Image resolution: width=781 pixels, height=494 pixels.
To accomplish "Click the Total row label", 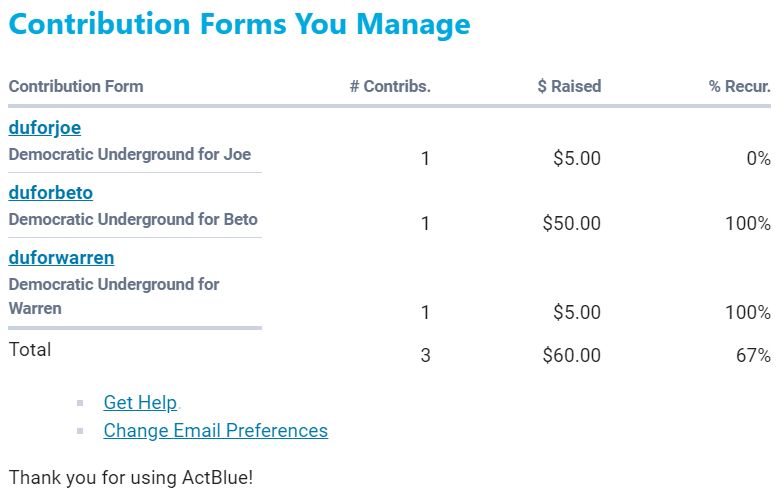I will tap(30, 350).
